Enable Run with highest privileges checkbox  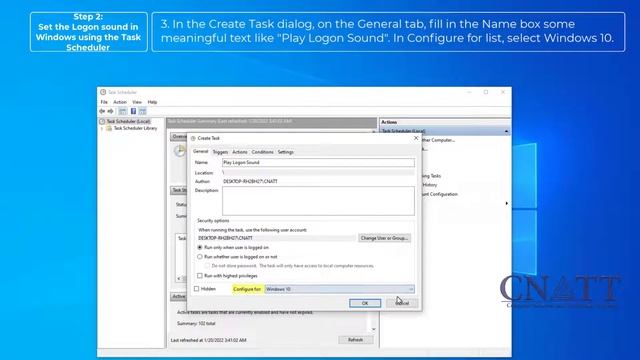200,276
